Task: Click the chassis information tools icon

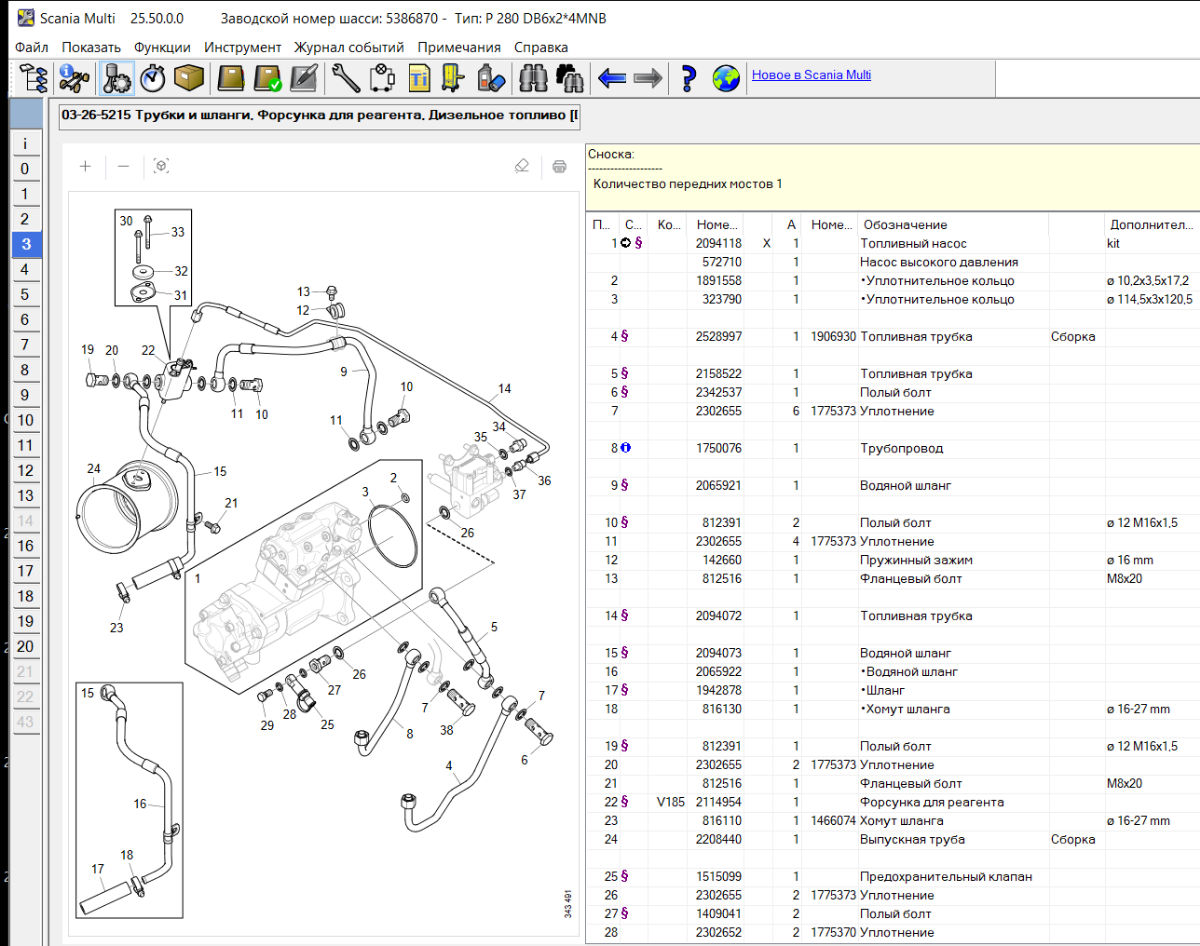Action: [x=74, y=77]
